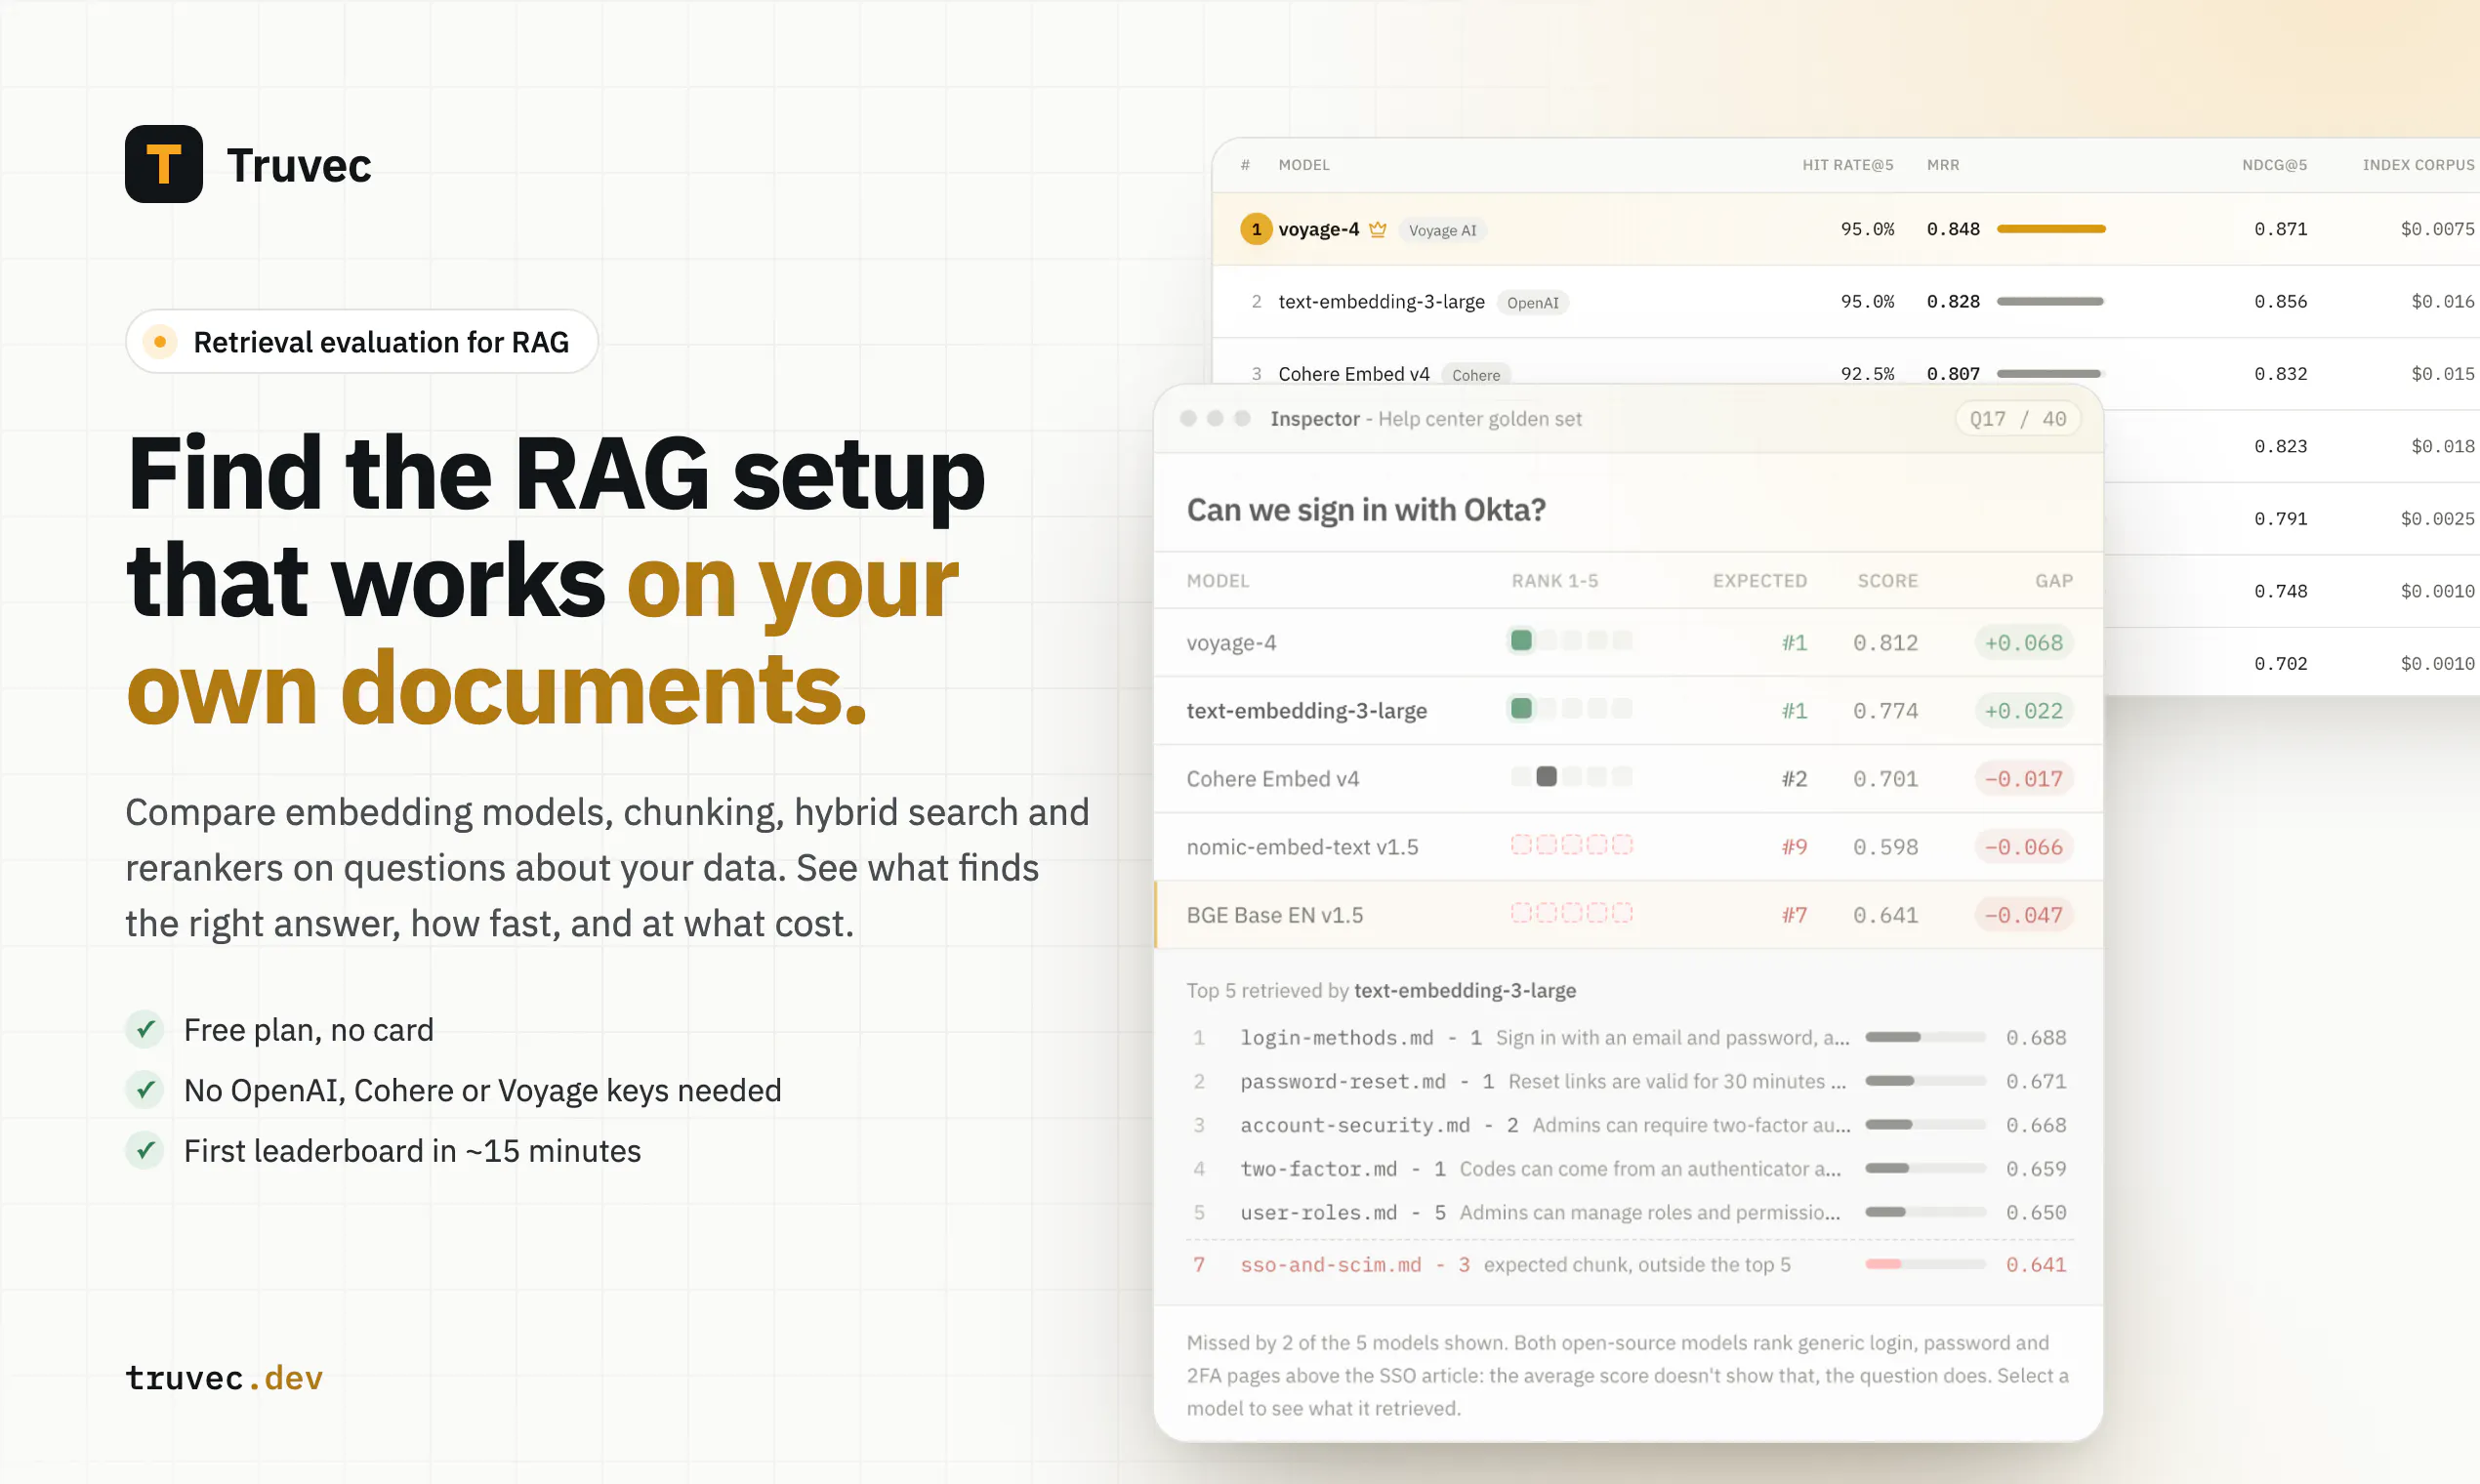This screenshot has width=2480, height=1484.
Task: Click the orange dot in Retrieval evaluation pill
Action: 160,342
